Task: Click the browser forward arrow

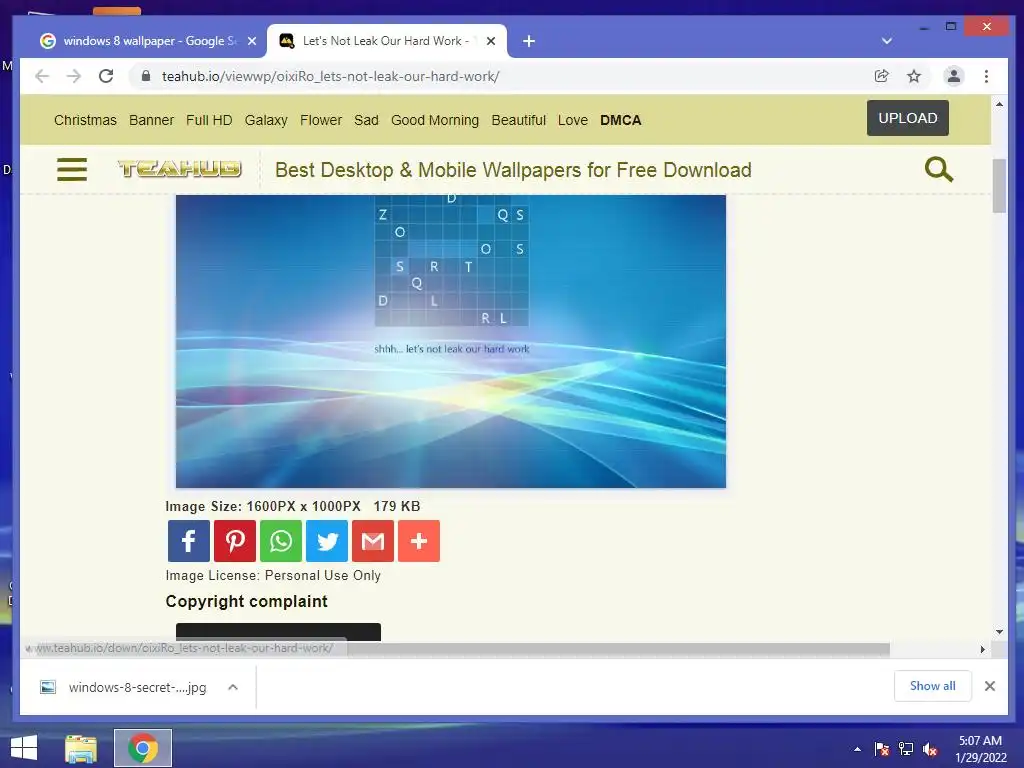Action: click(x=74, y=76)
